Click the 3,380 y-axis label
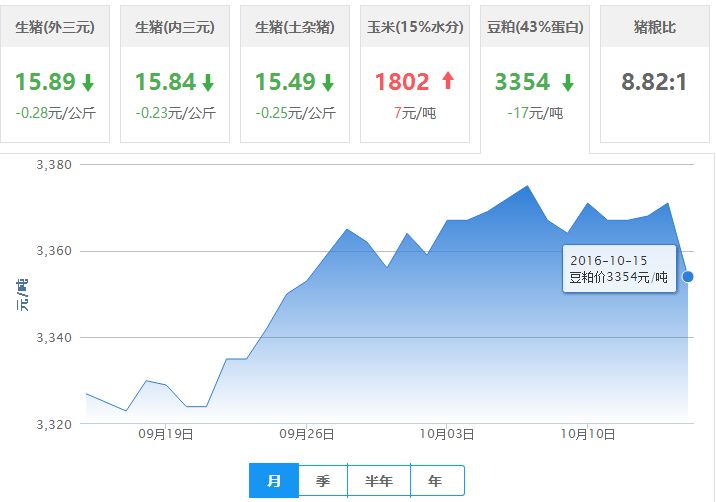This screenshot has height=502, width=716. [54, 165]
